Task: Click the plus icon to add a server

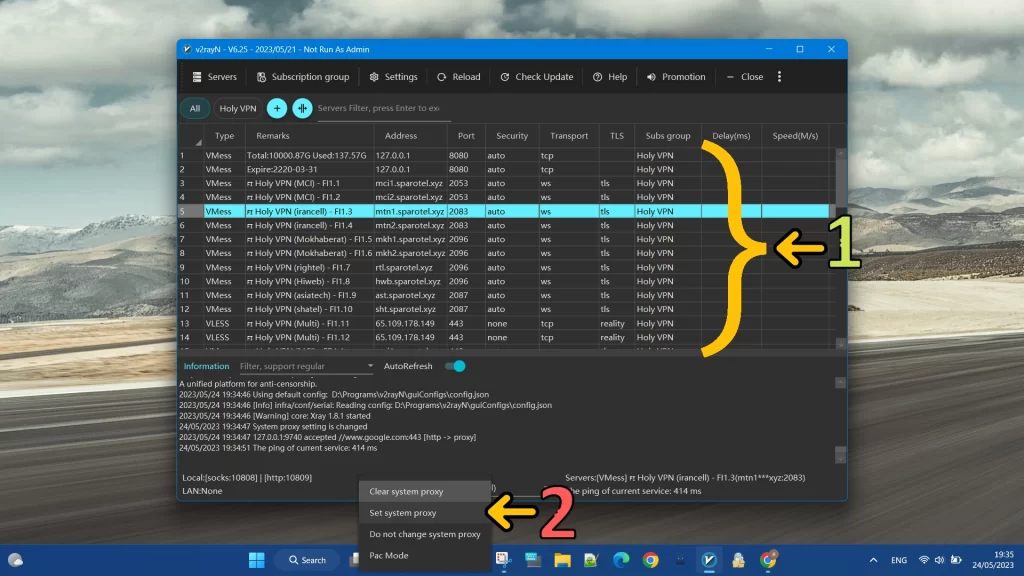Action: point(277,108)
